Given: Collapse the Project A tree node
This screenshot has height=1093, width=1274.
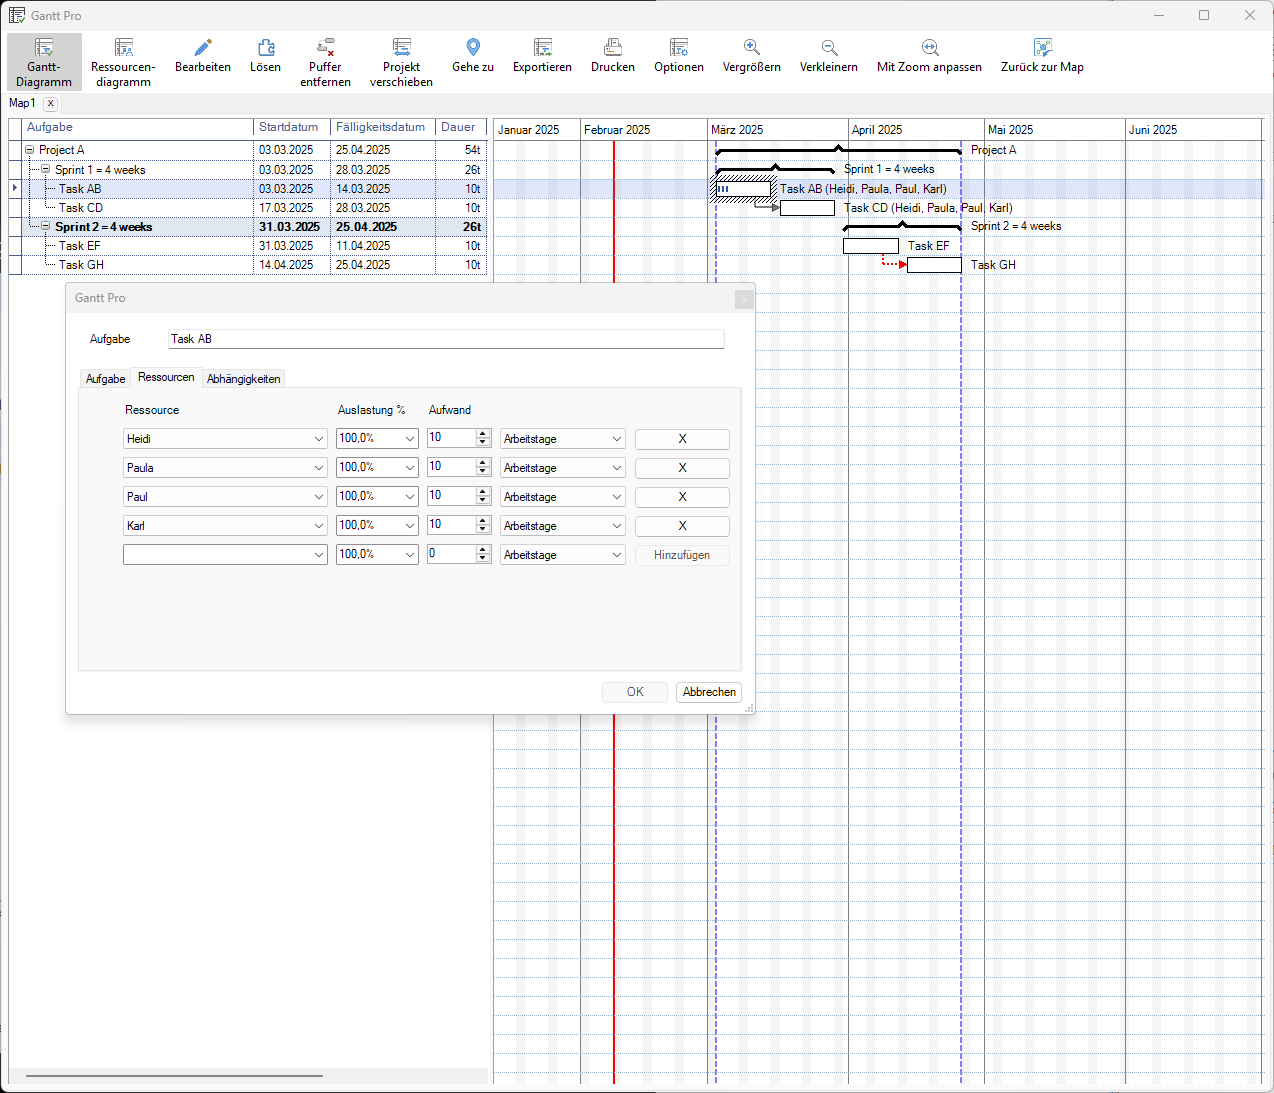Looking at the screenshot, I should (x=30, y=150).
